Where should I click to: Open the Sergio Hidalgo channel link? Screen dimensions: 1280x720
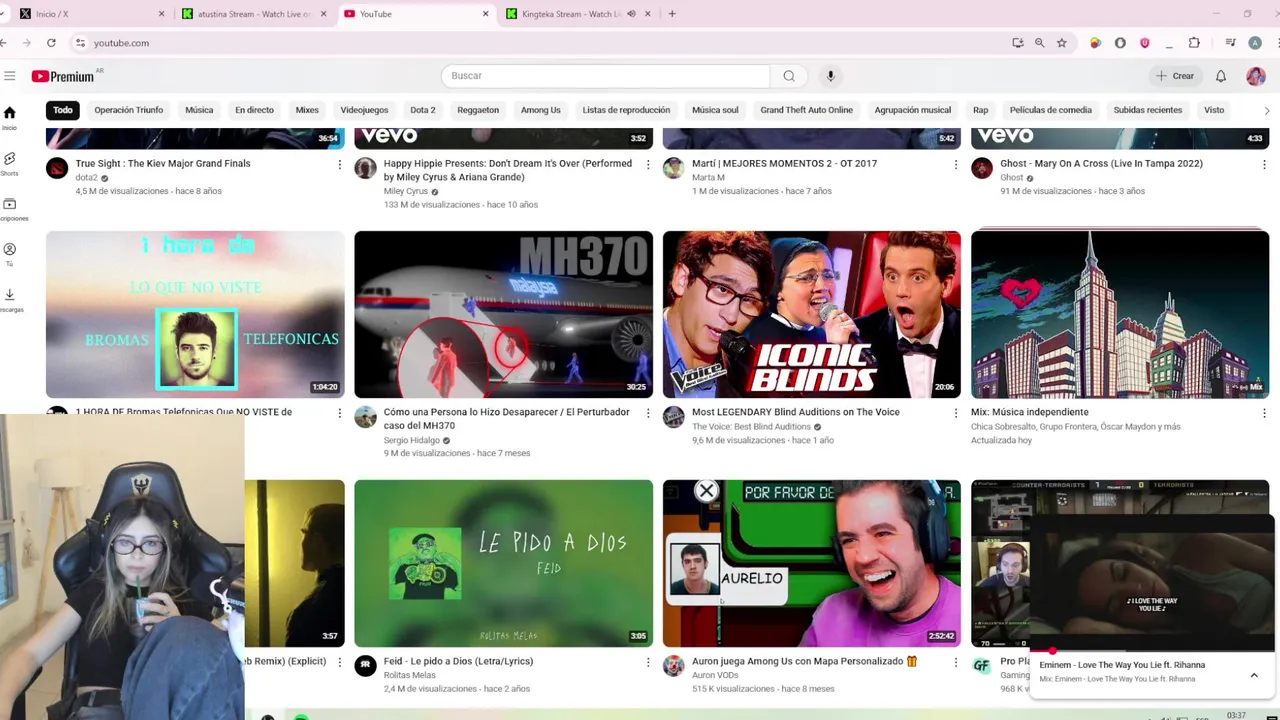(x=411, y=440)
